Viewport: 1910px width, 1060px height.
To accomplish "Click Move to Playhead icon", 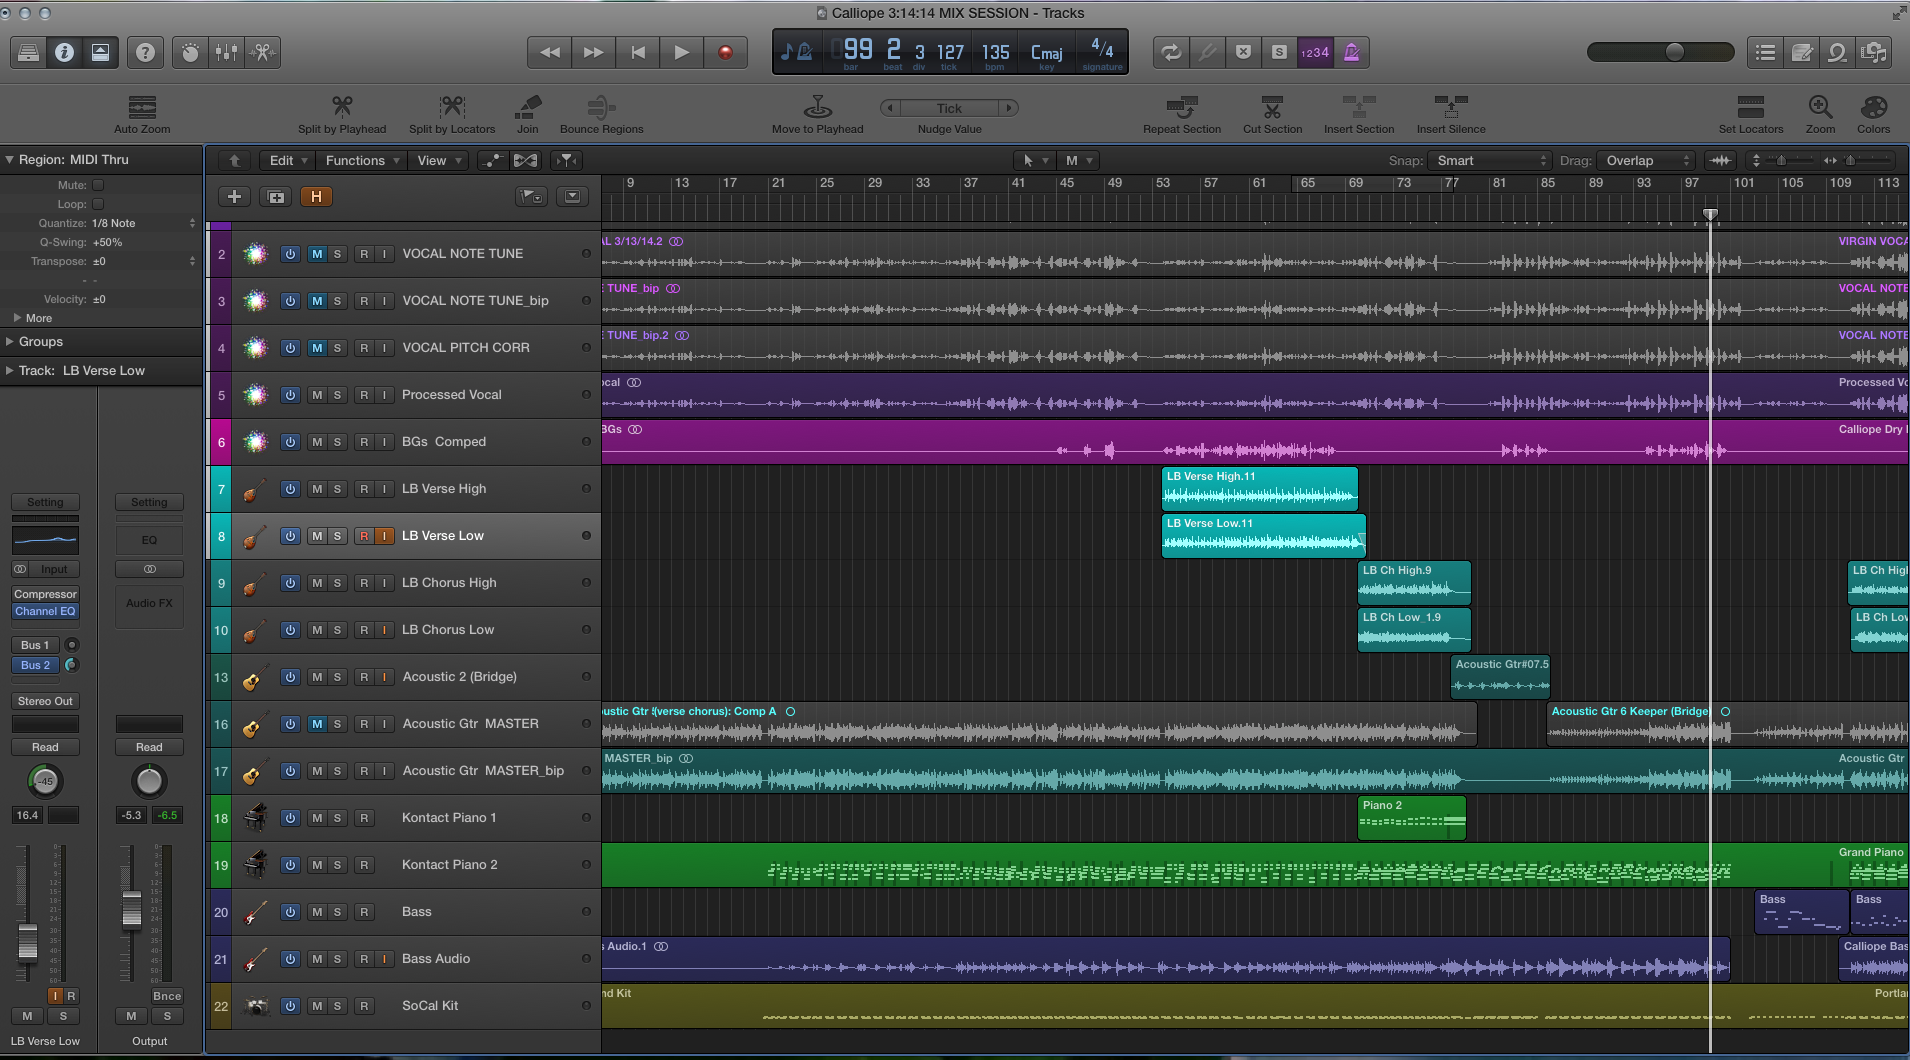I will coord(818,106).
